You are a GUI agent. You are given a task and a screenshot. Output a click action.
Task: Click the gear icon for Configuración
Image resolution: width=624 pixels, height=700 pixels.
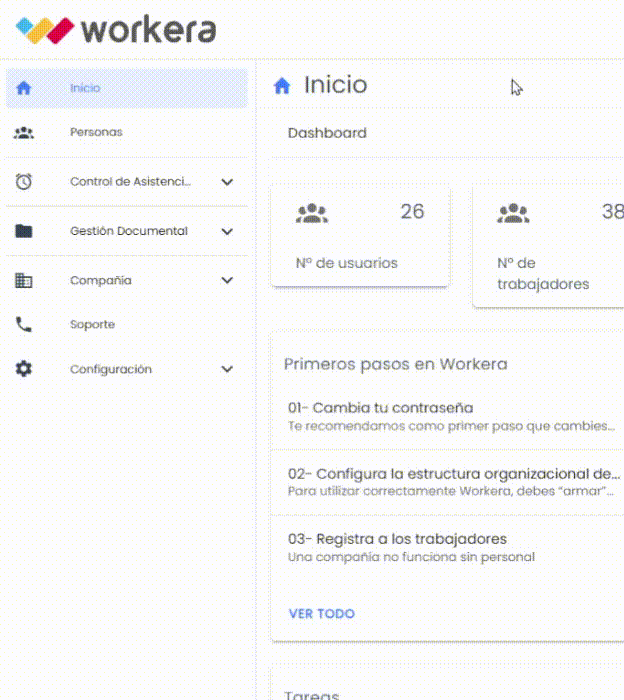[24, 369]
